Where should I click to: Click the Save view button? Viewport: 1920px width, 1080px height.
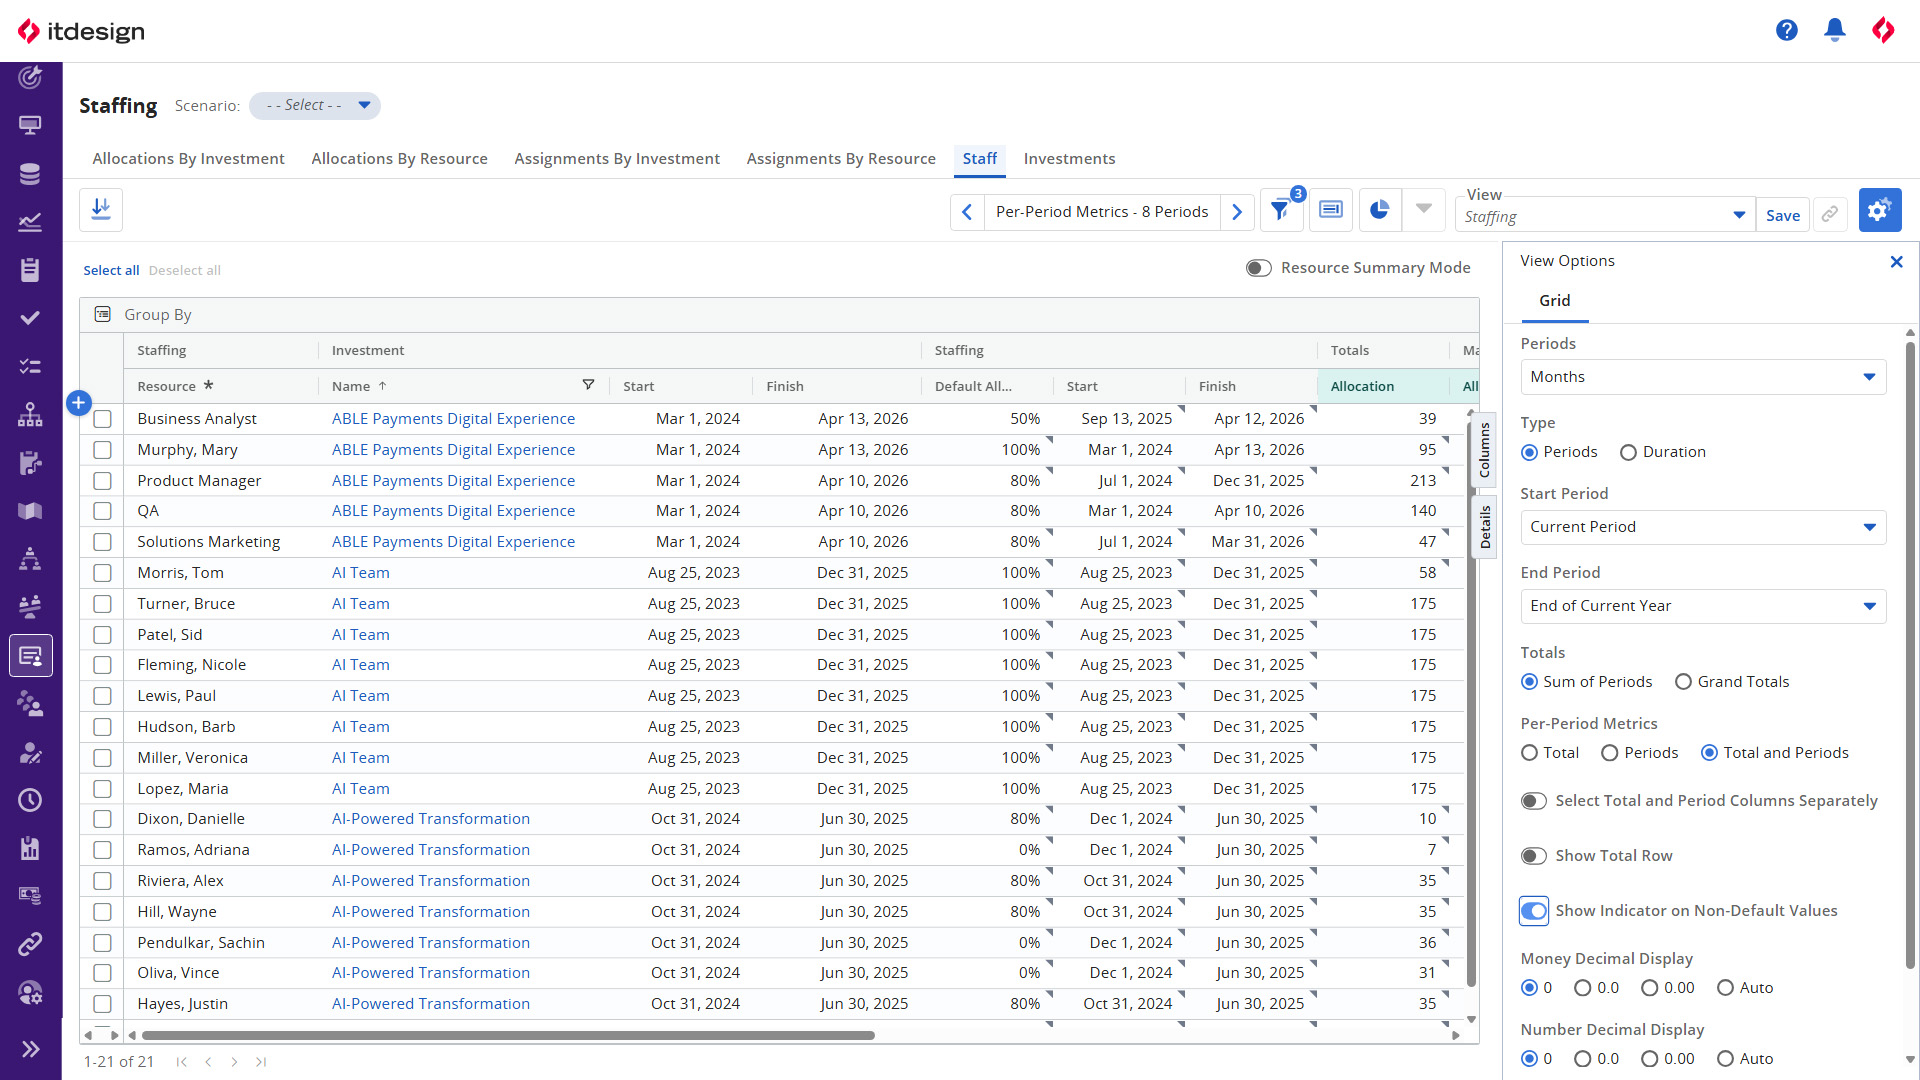[1782, 215]
